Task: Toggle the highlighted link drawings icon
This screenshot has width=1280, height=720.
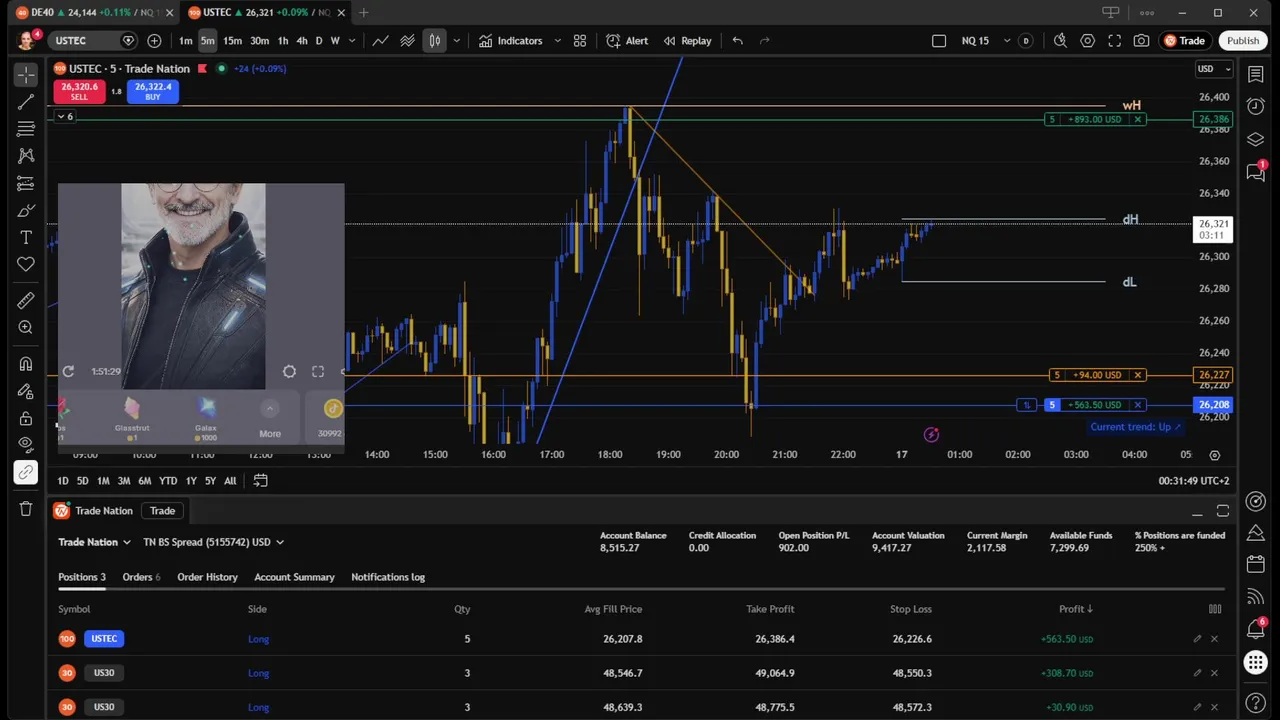Action: (x=26, y=472)
